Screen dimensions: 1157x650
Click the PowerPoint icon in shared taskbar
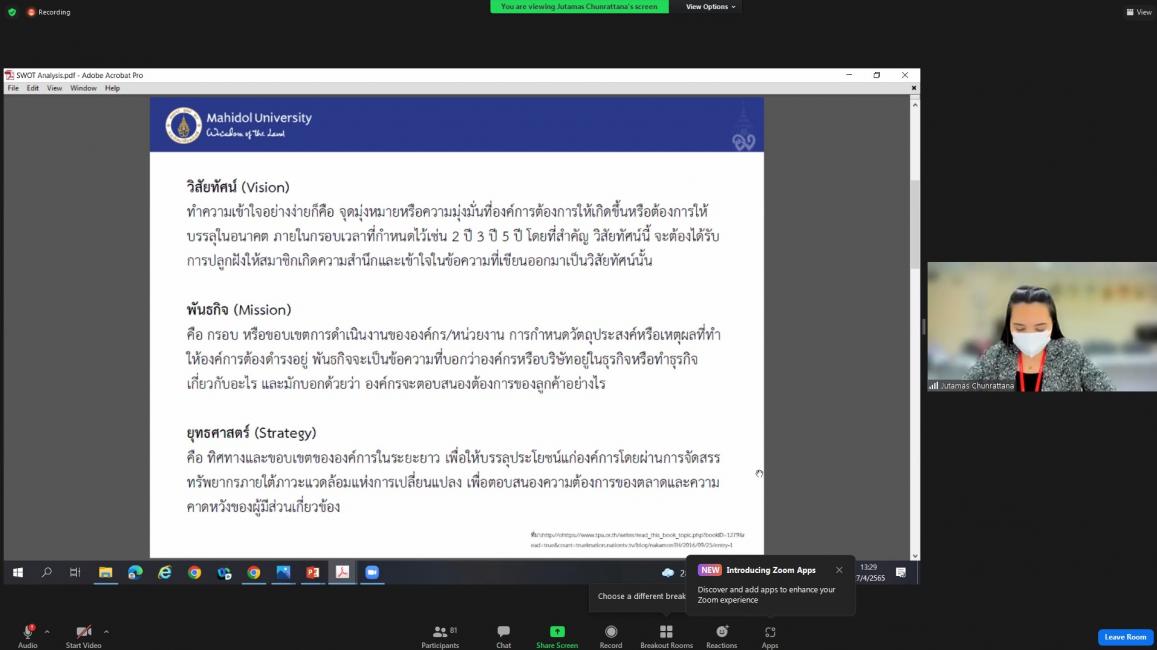(313, 572)
